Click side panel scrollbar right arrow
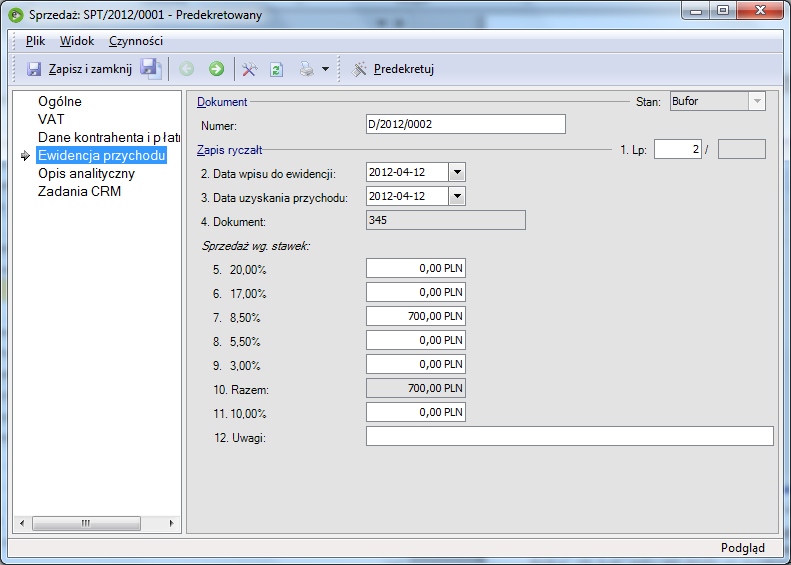791x565 pixels. [x=172, y=524]
